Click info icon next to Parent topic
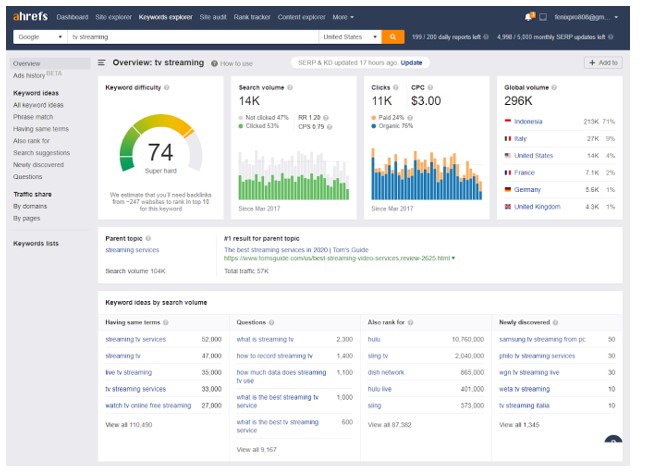The image size is (649, 476). pos(148,238)
